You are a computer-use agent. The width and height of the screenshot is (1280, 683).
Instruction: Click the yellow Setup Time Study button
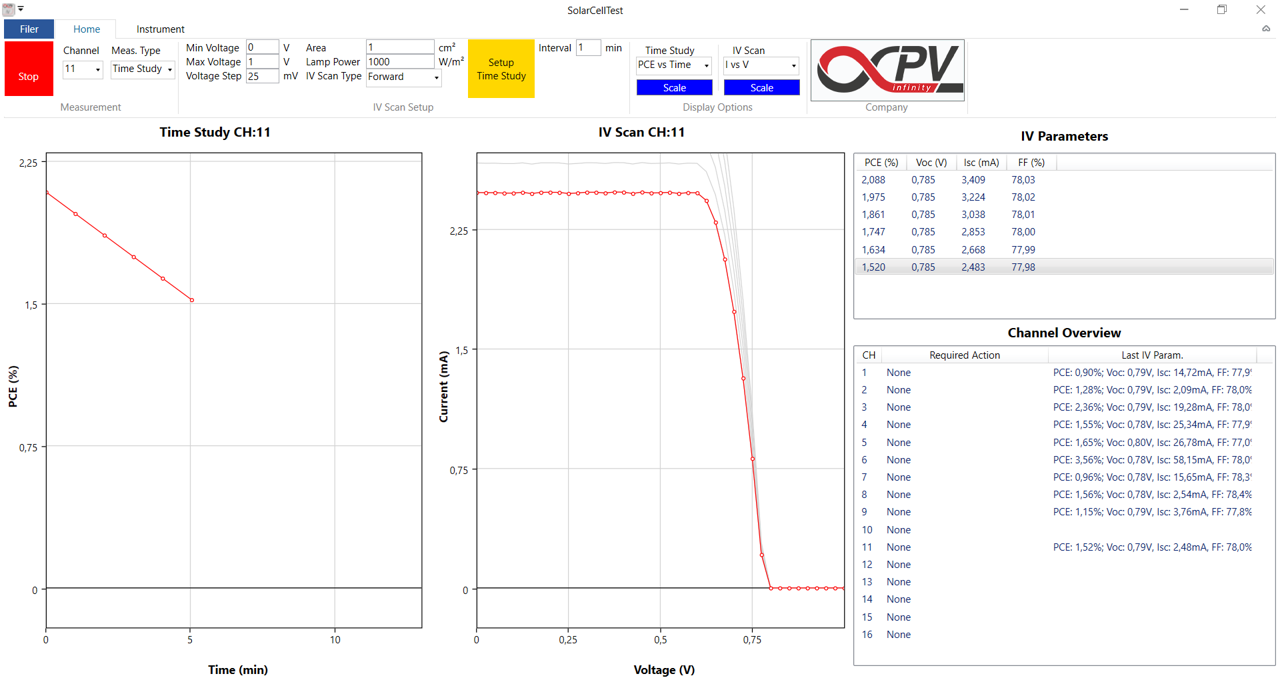(501, 68)
